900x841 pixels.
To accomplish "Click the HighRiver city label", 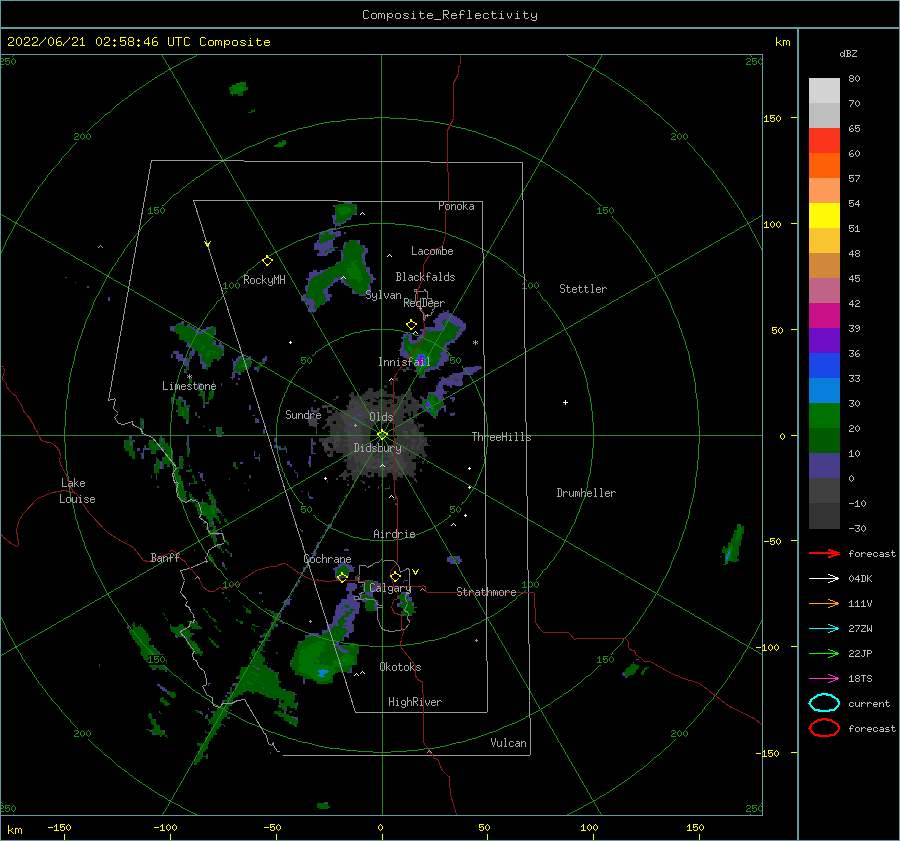I will (415, 702).
